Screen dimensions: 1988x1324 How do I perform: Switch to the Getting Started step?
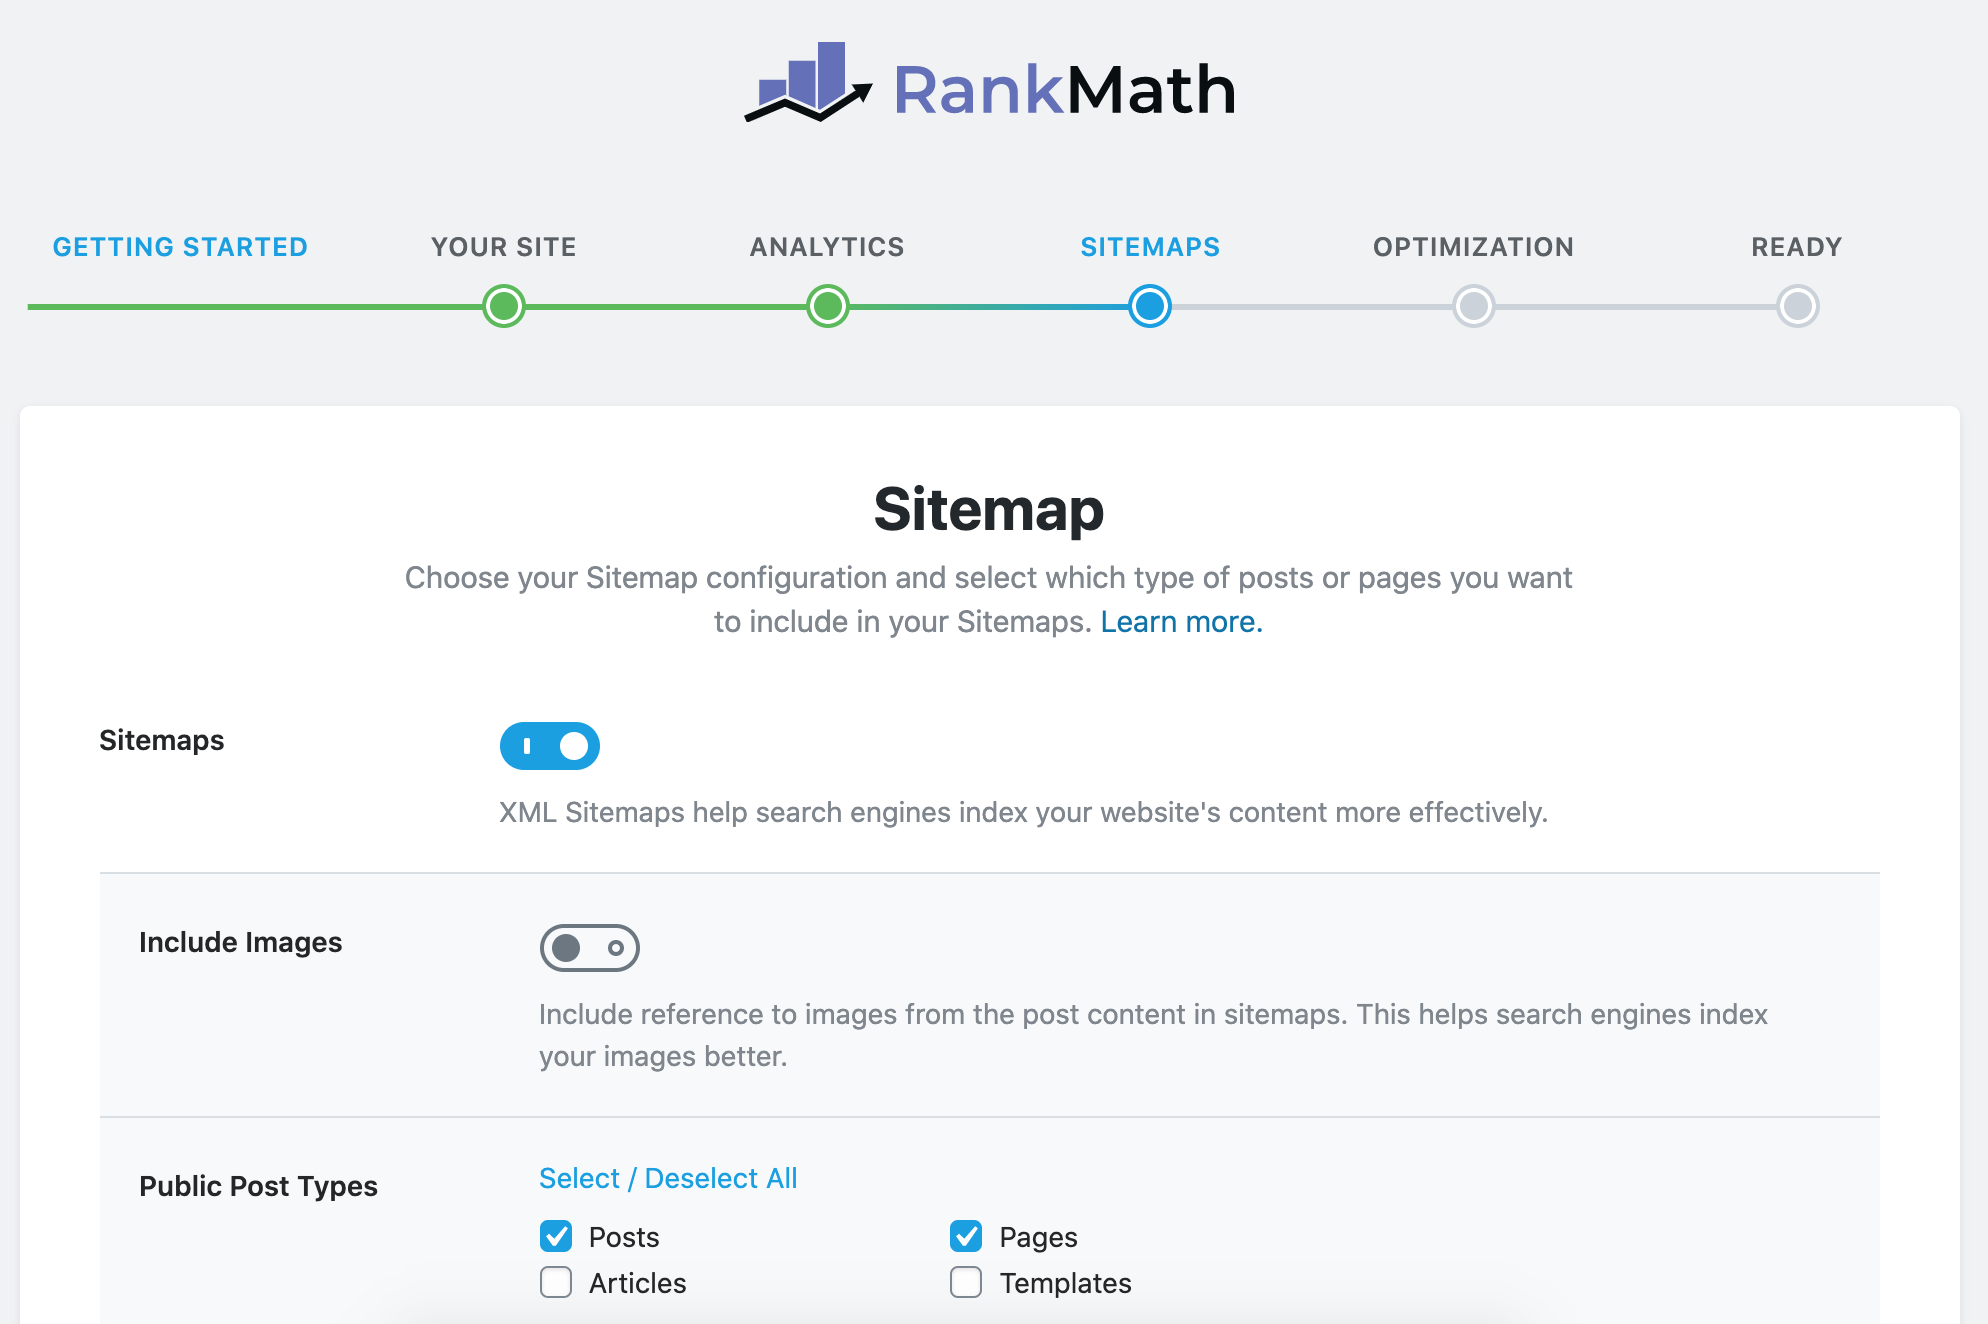click(181, 246)
